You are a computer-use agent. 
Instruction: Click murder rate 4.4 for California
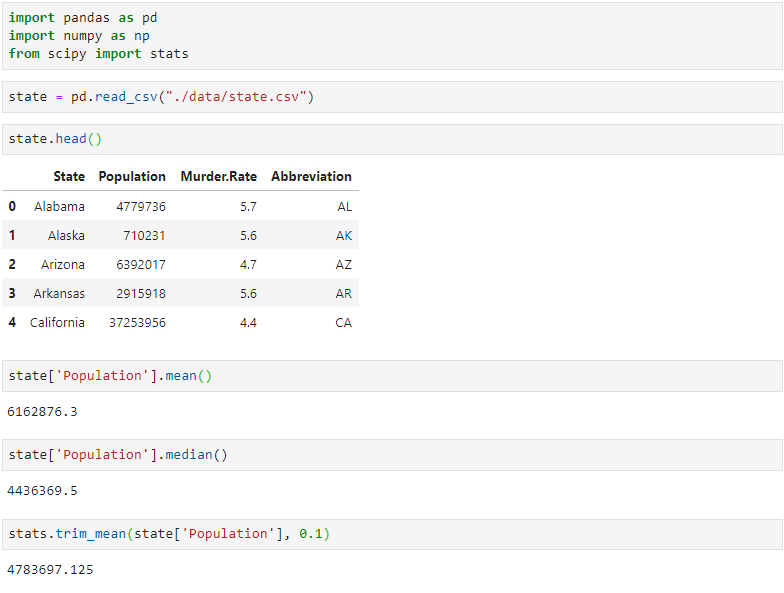[x=248, y=322]
